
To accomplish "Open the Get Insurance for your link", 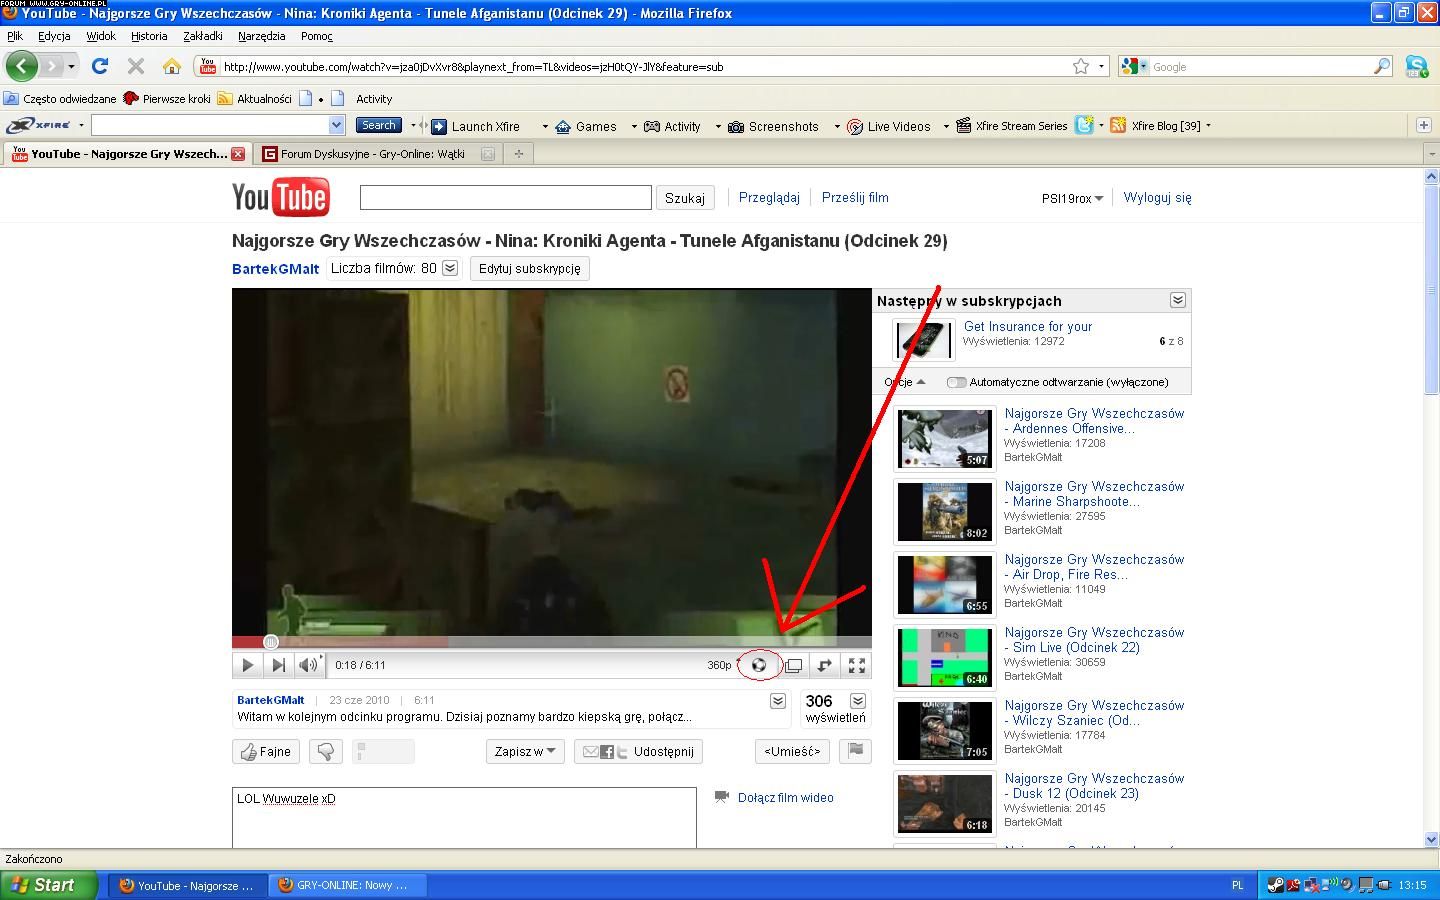I will point(1028,327).
